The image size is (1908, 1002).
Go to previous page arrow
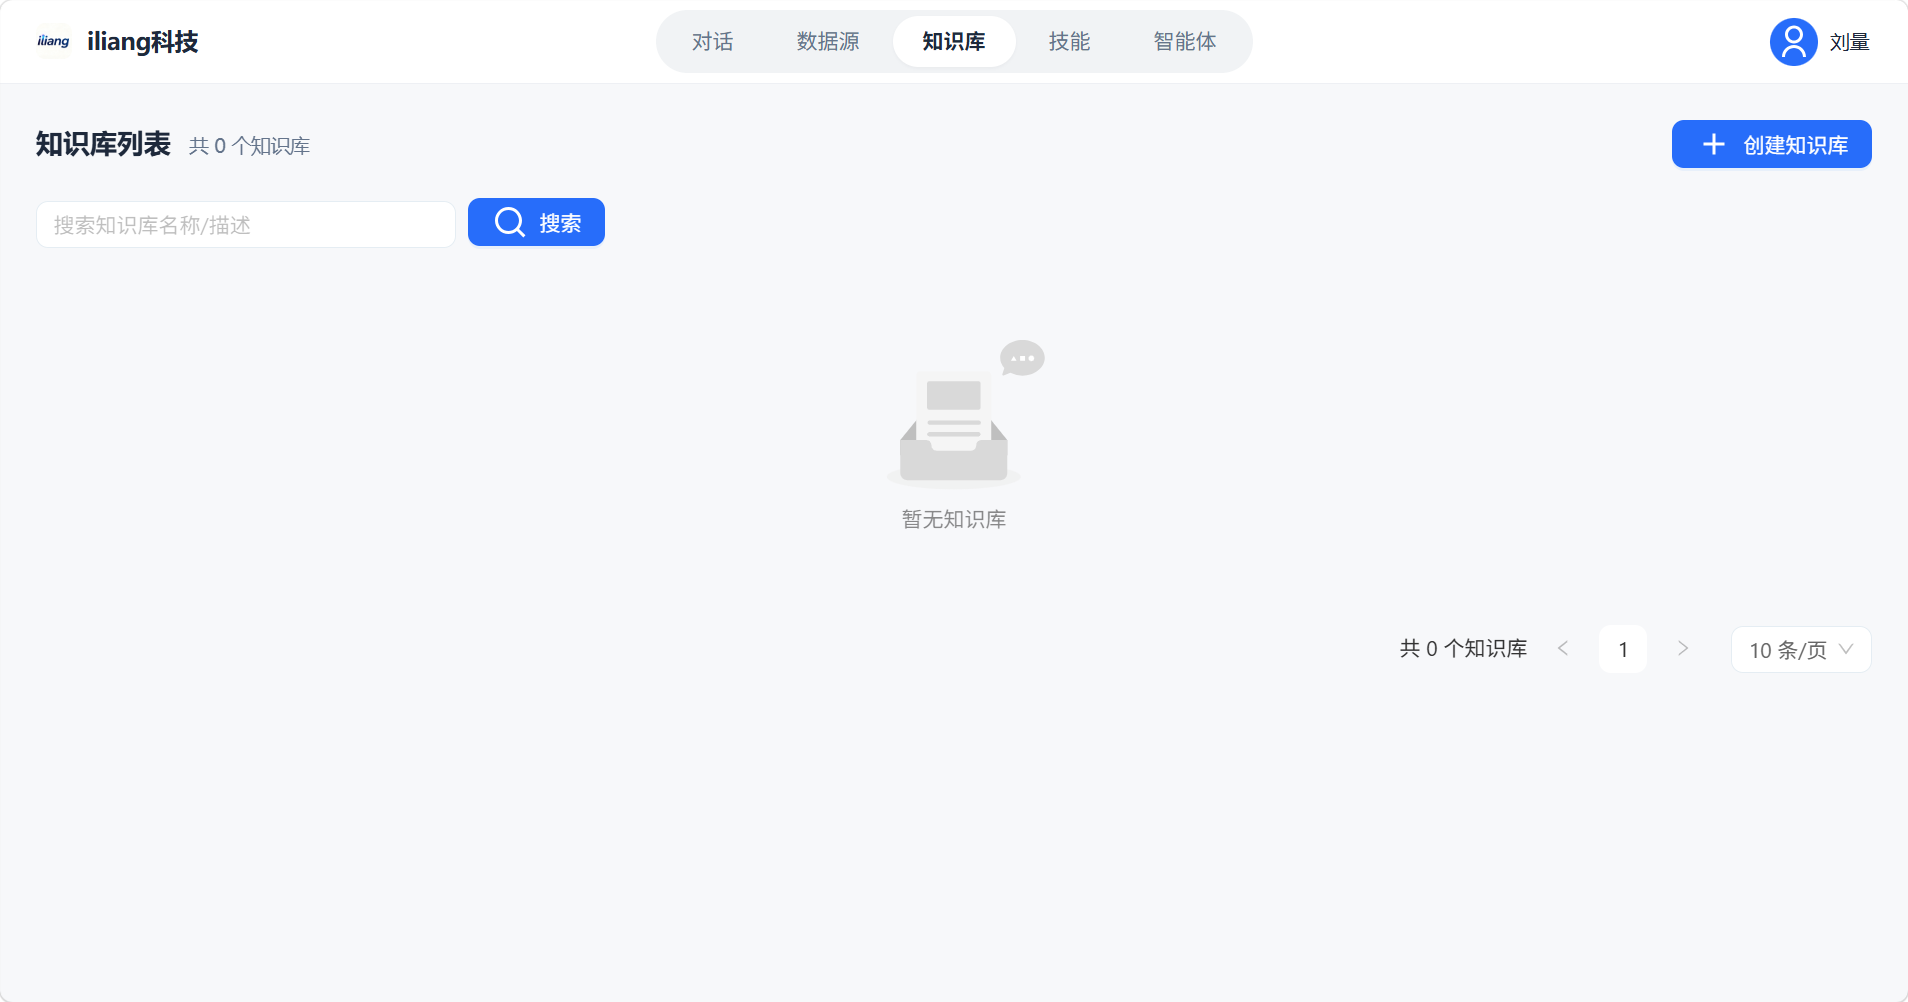coord(1563,649)
